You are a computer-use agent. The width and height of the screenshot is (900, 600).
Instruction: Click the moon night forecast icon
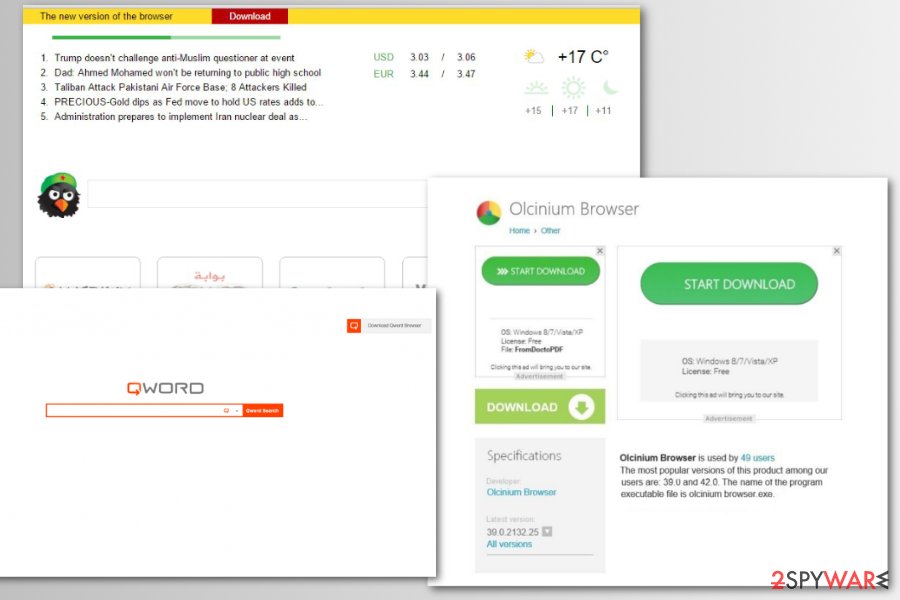(x=610, y=87)
